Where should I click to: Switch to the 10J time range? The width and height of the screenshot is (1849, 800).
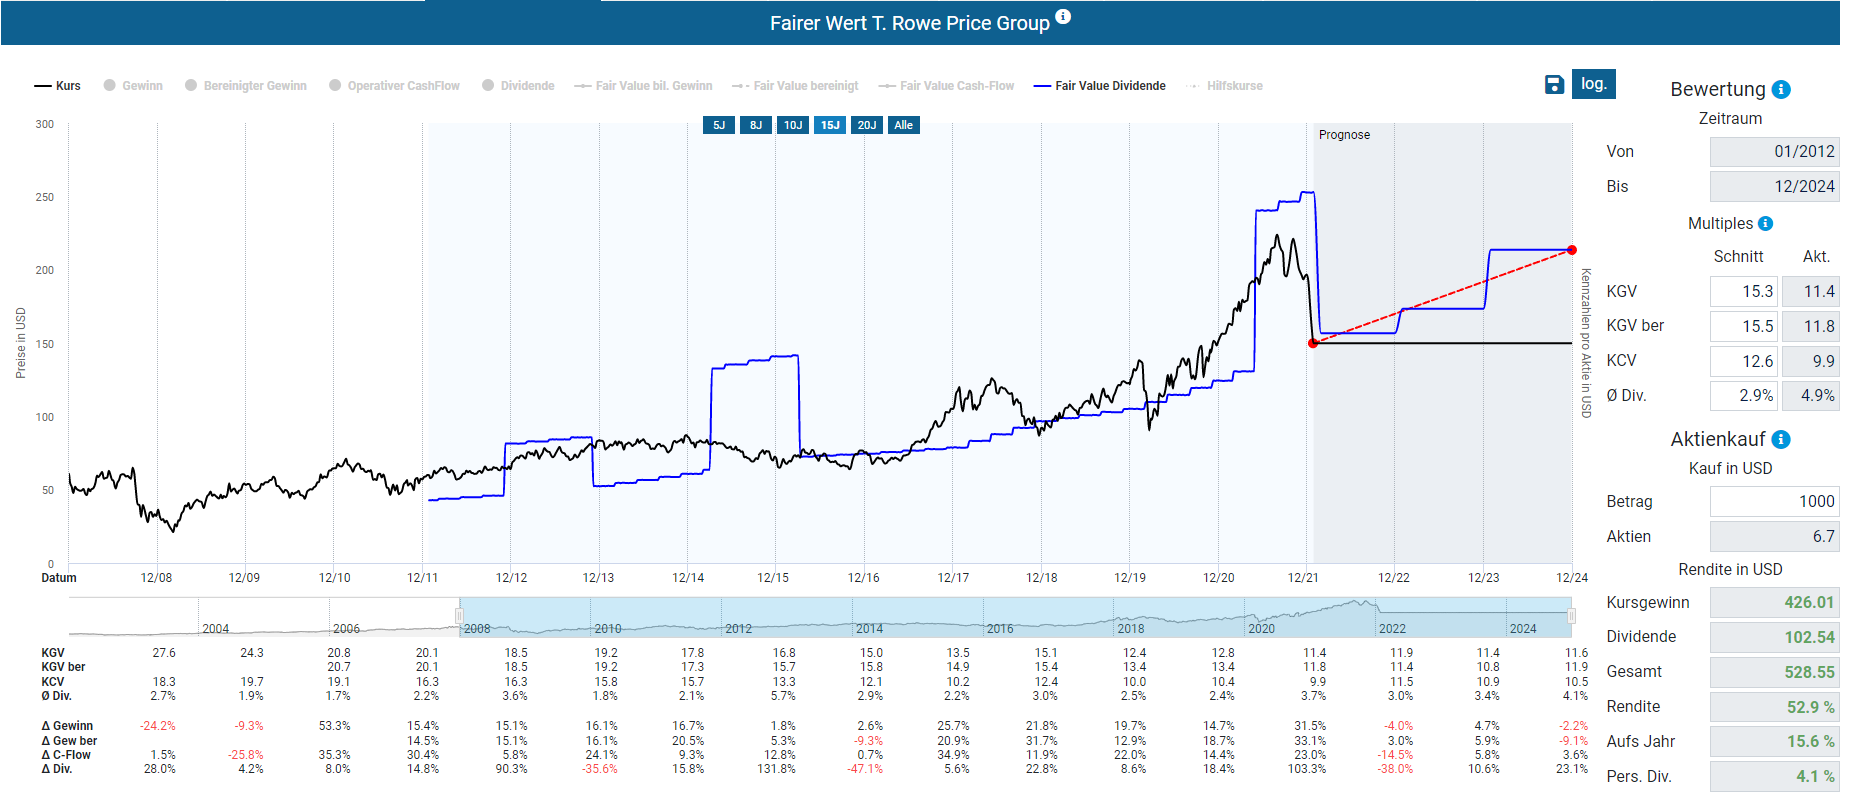tap(793, 125)
